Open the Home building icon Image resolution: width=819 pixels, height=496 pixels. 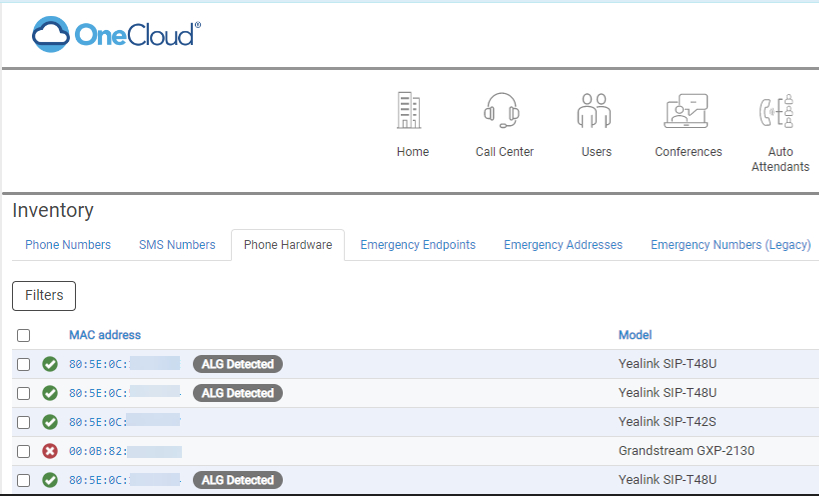pyautogui.click(x=408, y=110)
